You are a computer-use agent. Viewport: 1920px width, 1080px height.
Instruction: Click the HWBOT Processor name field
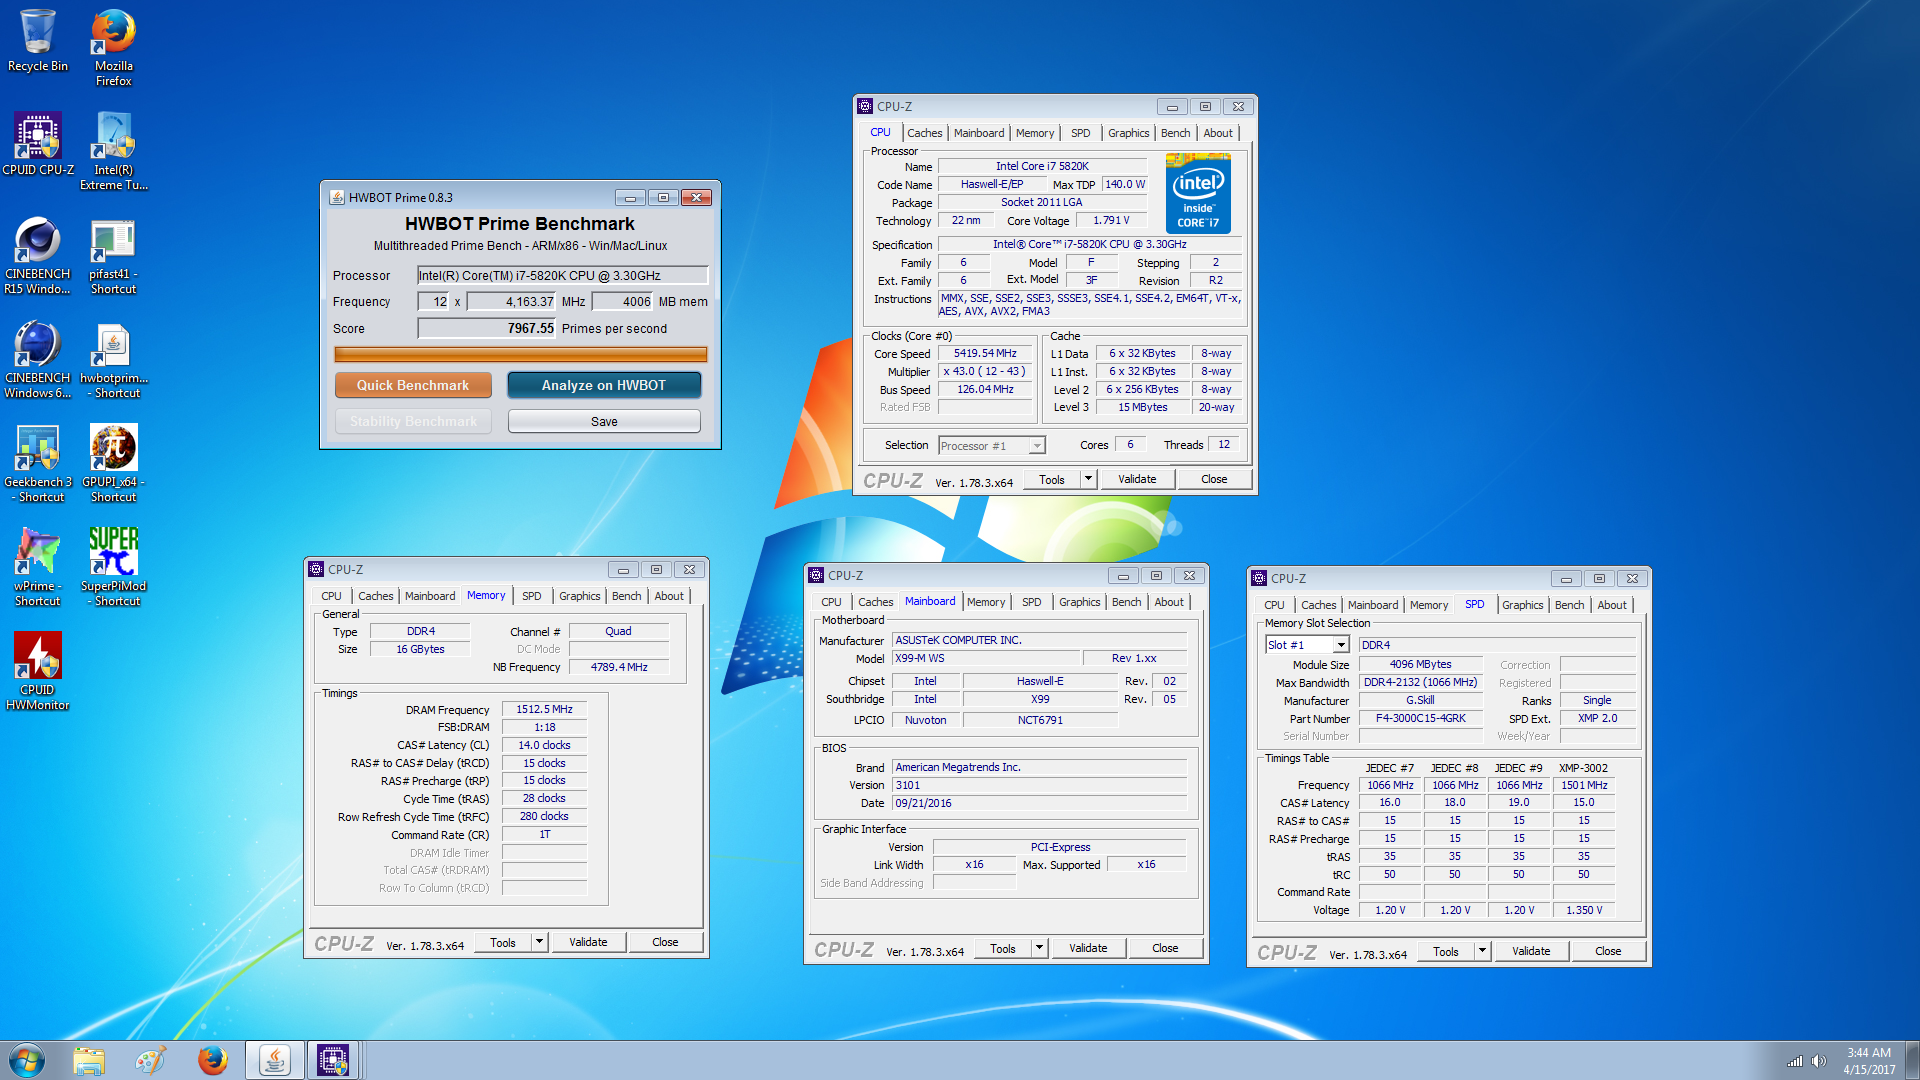click(x=563, y=275)
